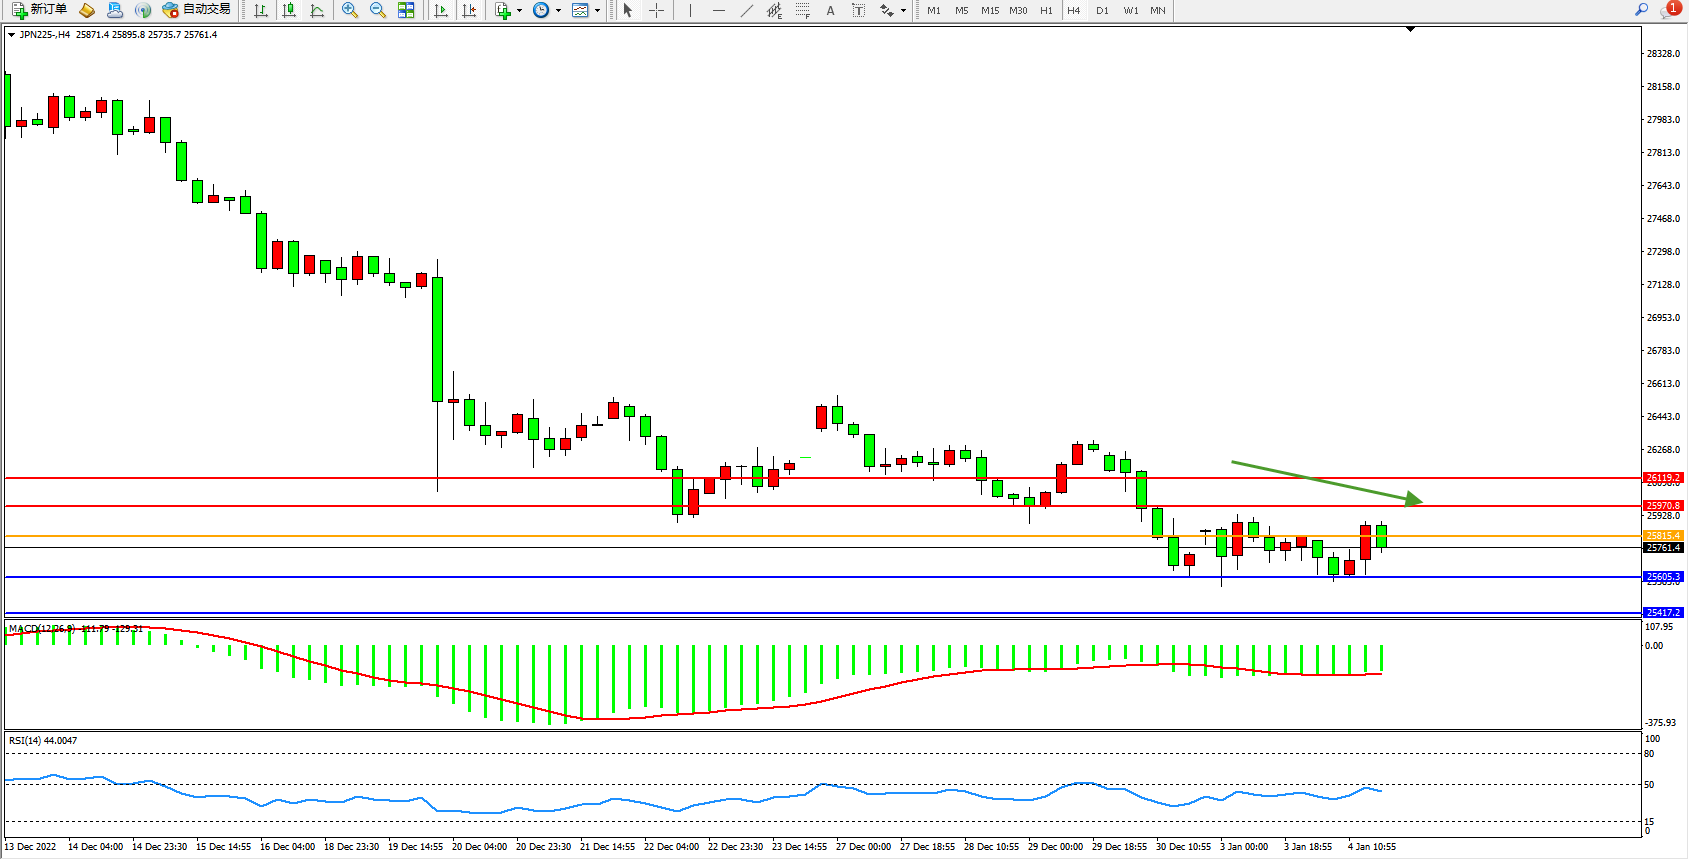The height and width of the screenshot is (860, 1689).
Task: Open the periods clock dropdown arrow
Action: [558, 10]
